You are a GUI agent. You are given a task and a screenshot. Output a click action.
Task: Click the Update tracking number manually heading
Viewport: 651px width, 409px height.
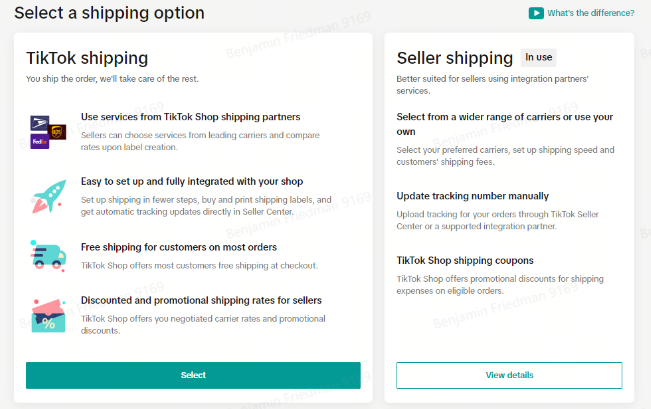pos(472,196)
